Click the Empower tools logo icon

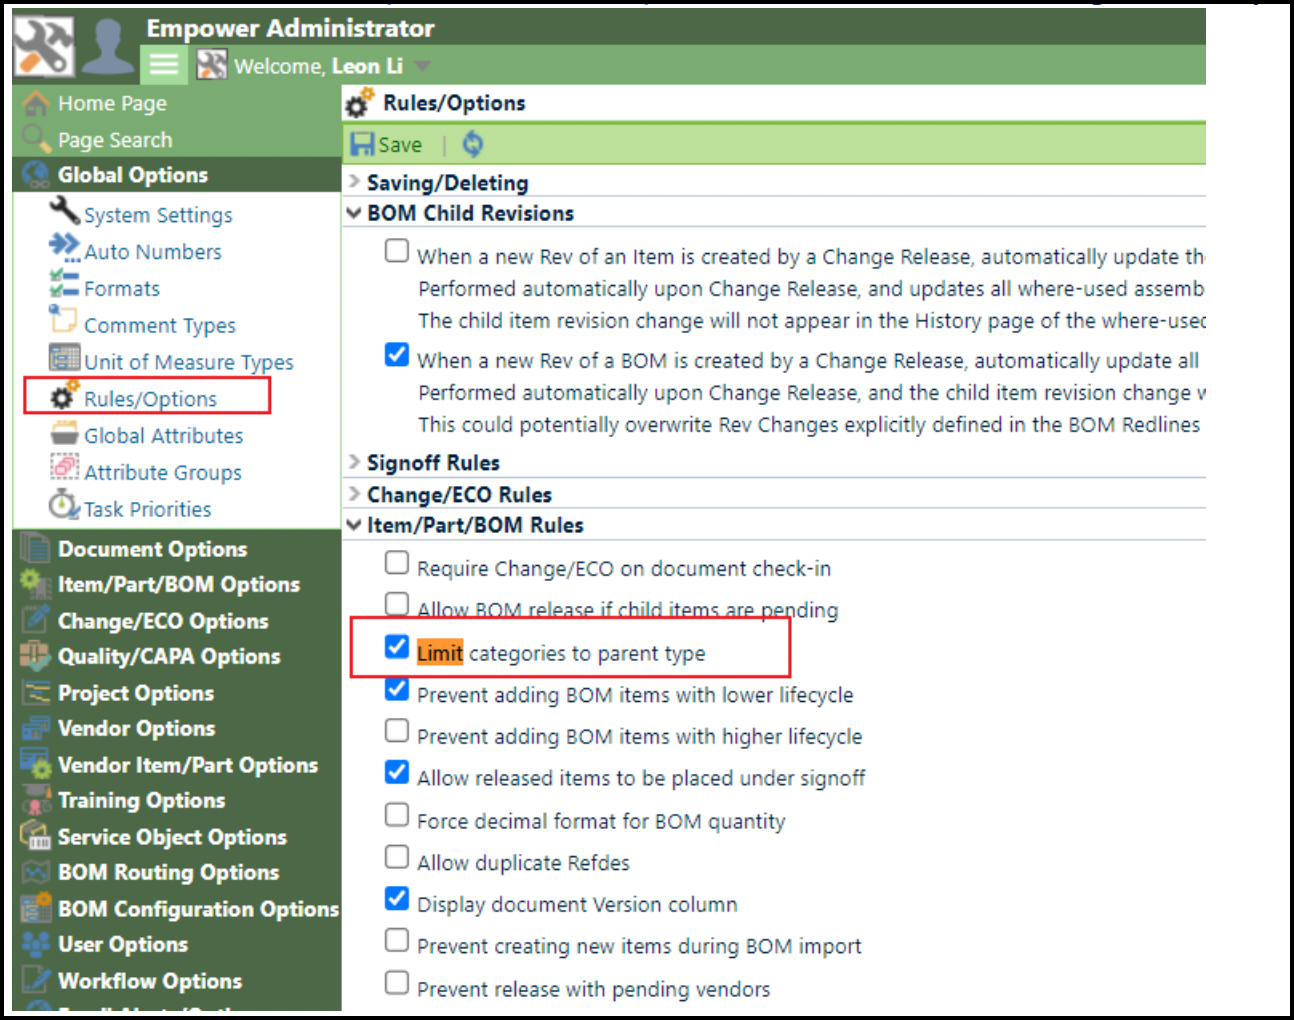(x=44, y=47)
